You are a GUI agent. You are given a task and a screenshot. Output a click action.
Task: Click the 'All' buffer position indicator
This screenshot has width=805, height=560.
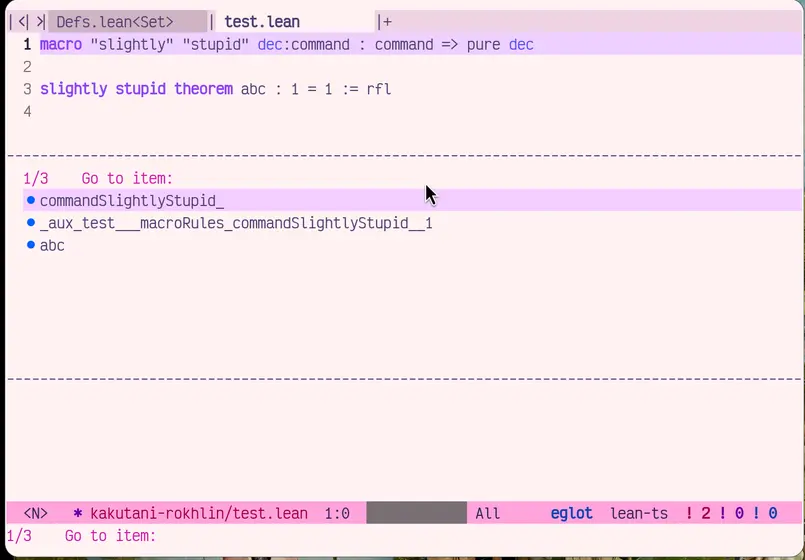(x=488, y=513)
